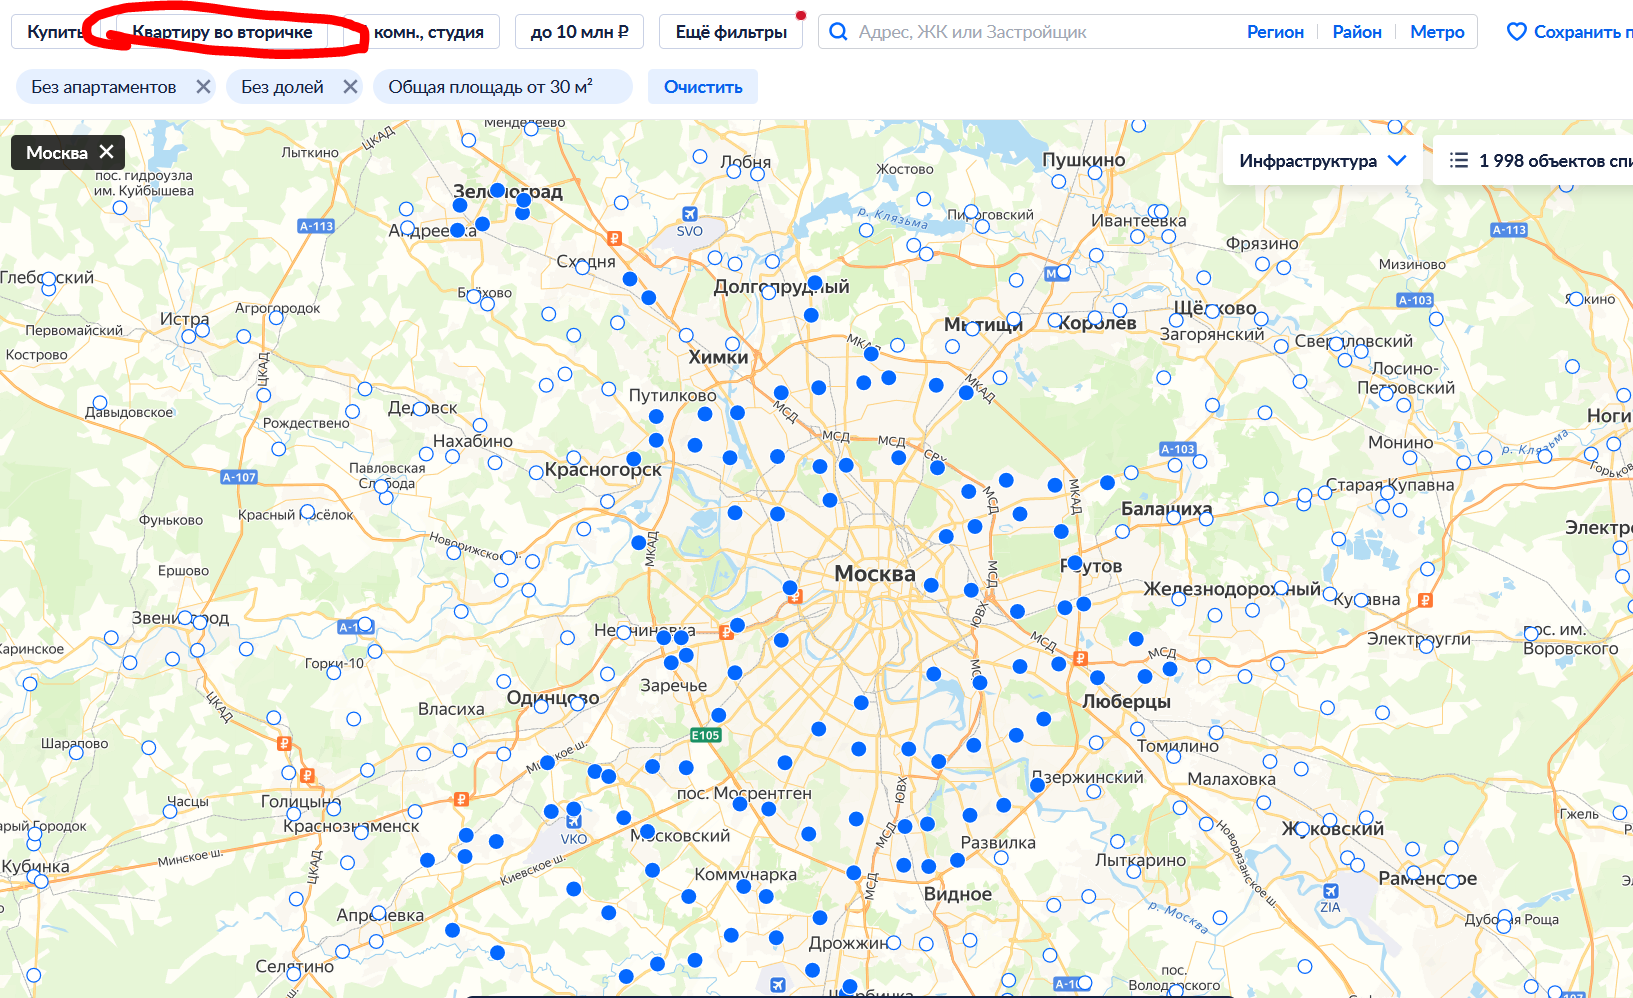Click the Жуковский label on the map

coord(1333,829)
